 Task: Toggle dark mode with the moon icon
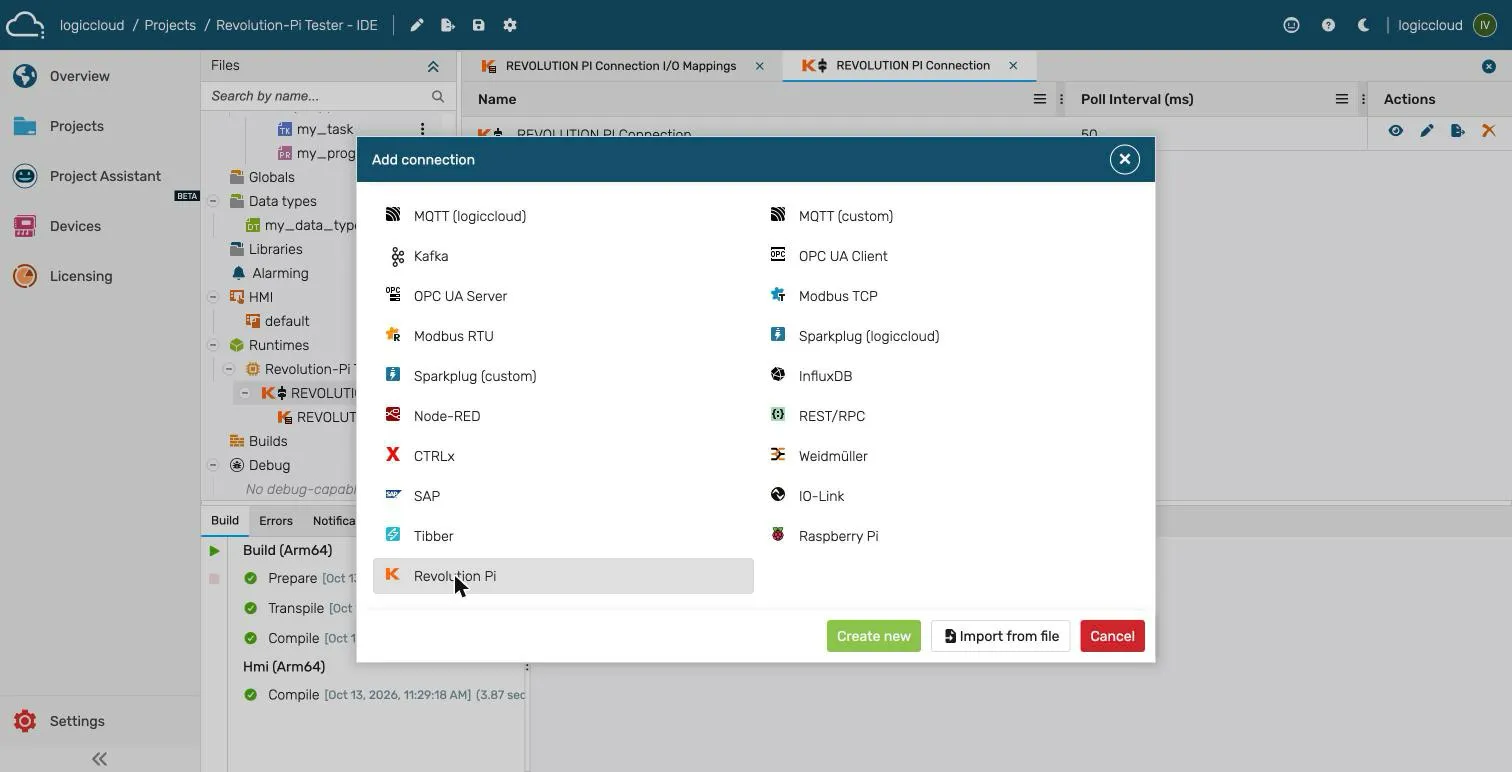pyautogui.click(x=1363, y=25)
